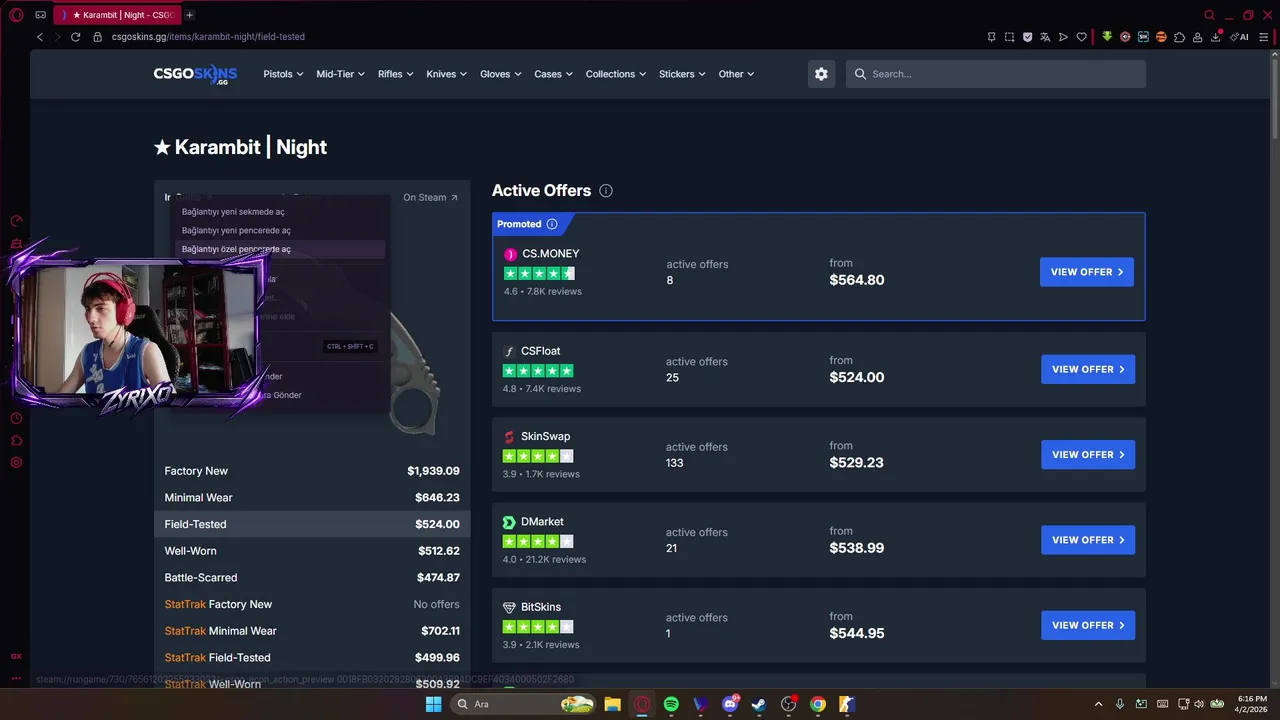1280x720 pixels.
Task: Click the site Search input field
Action: click(x=996, y=74)
